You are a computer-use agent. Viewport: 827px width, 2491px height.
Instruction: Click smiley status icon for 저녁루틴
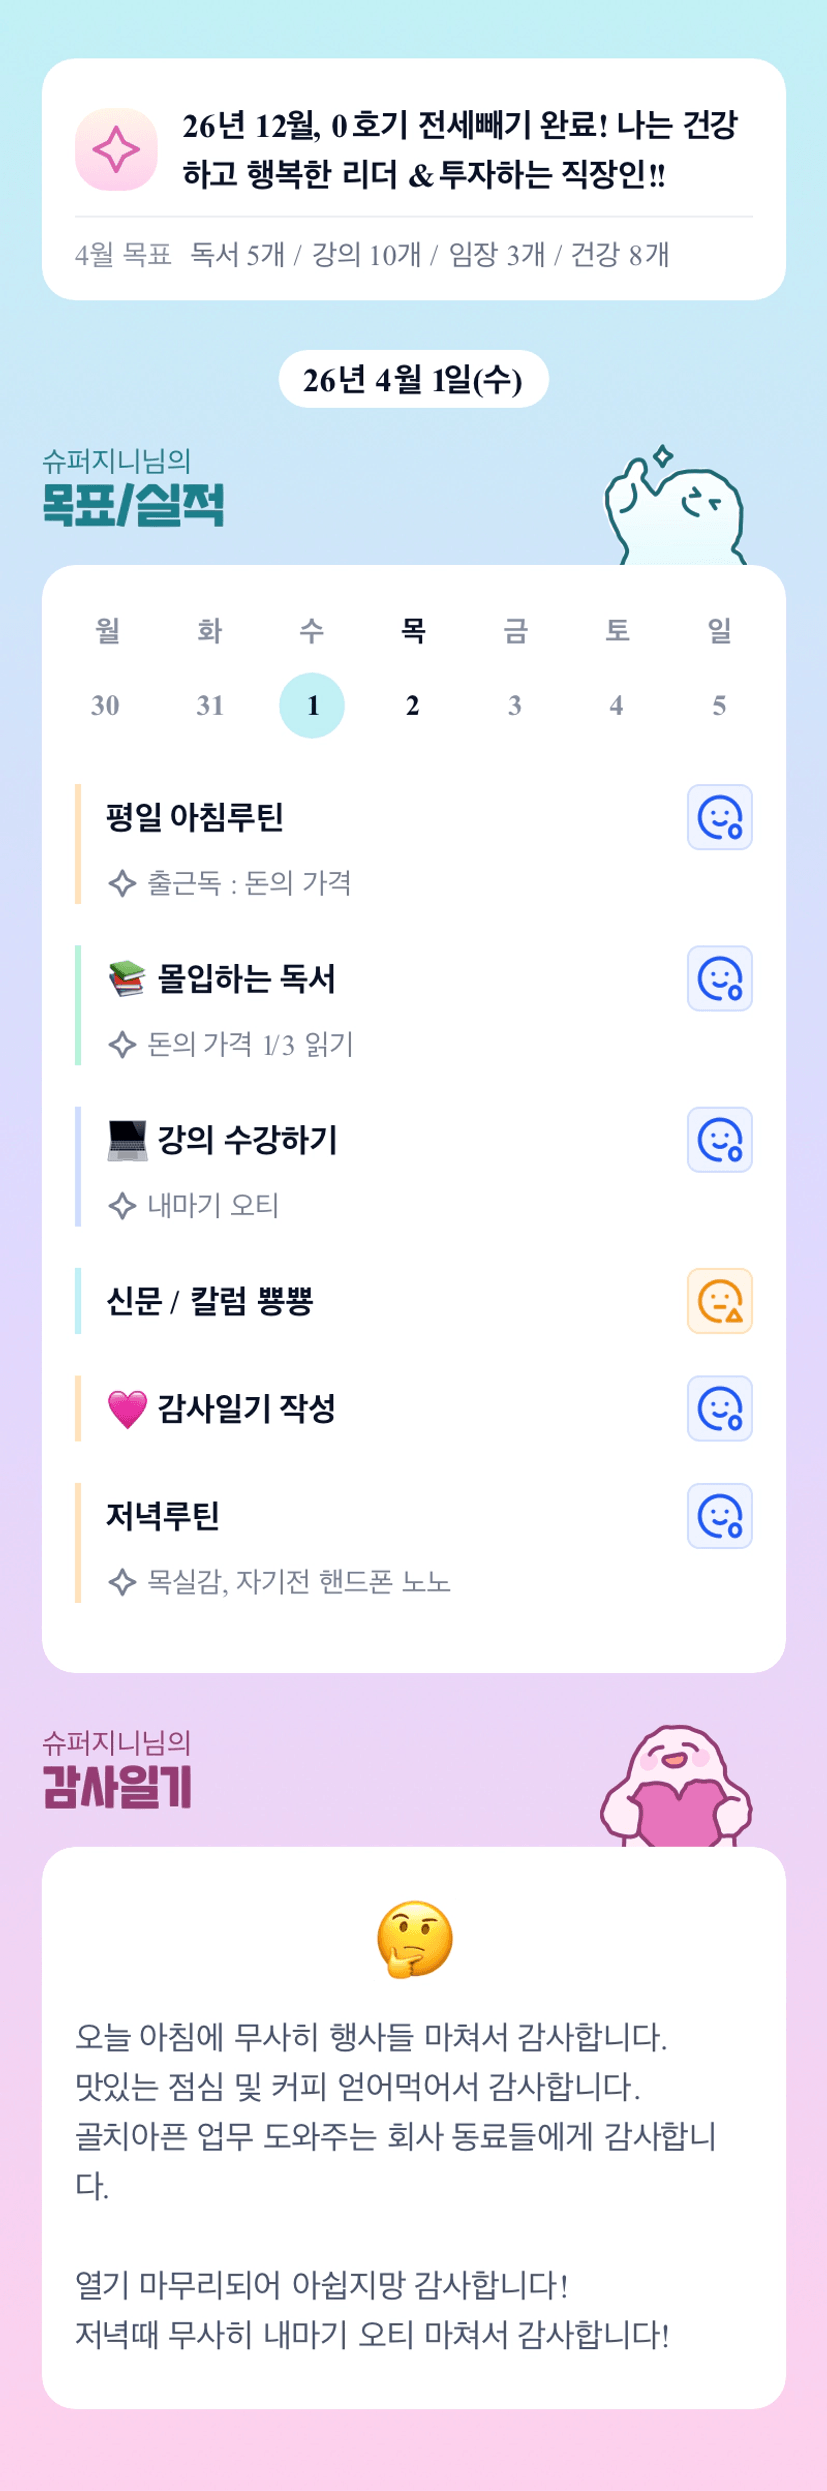[719, 1516]
